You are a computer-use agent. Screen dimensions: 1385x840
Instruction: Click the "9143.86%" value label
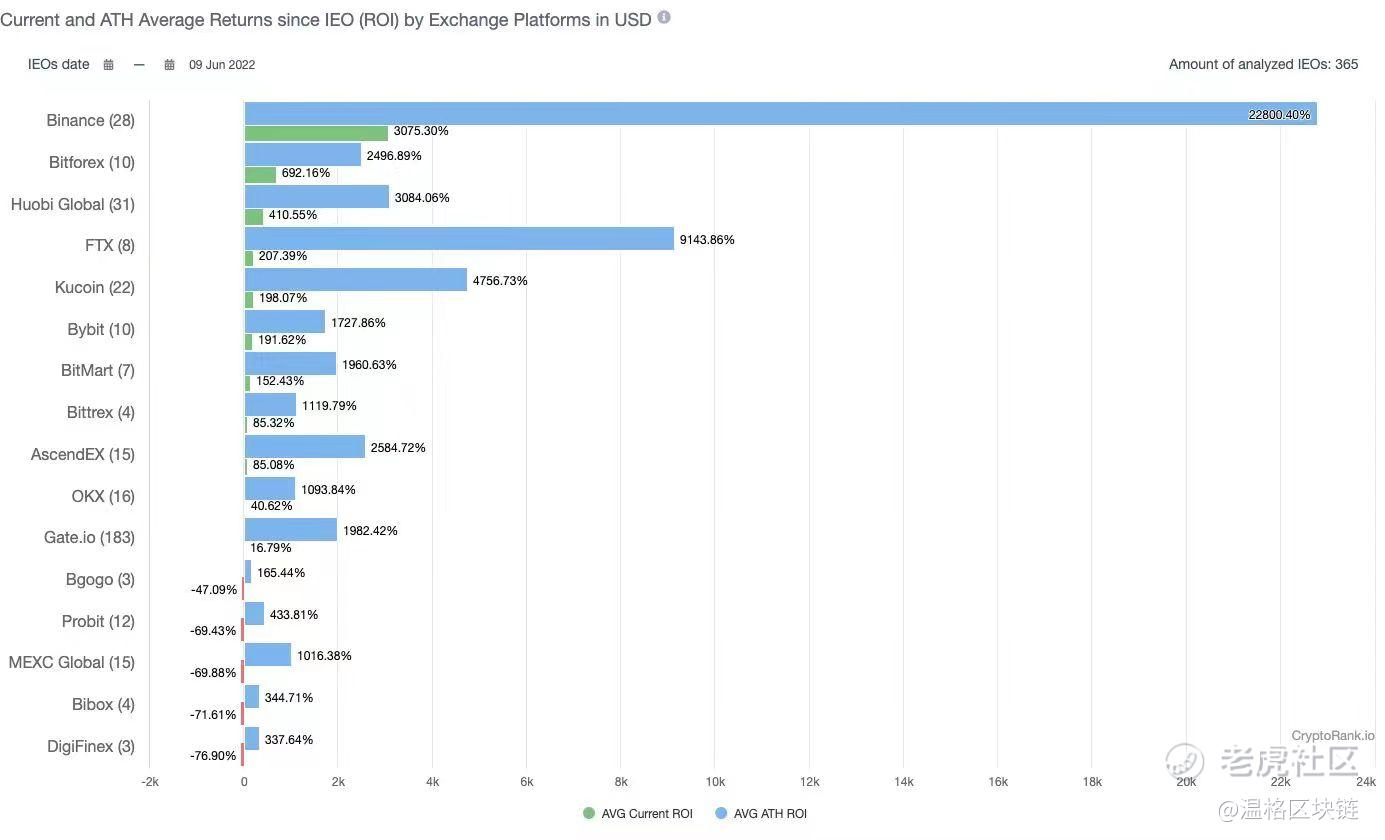click(x=707, y=240)
